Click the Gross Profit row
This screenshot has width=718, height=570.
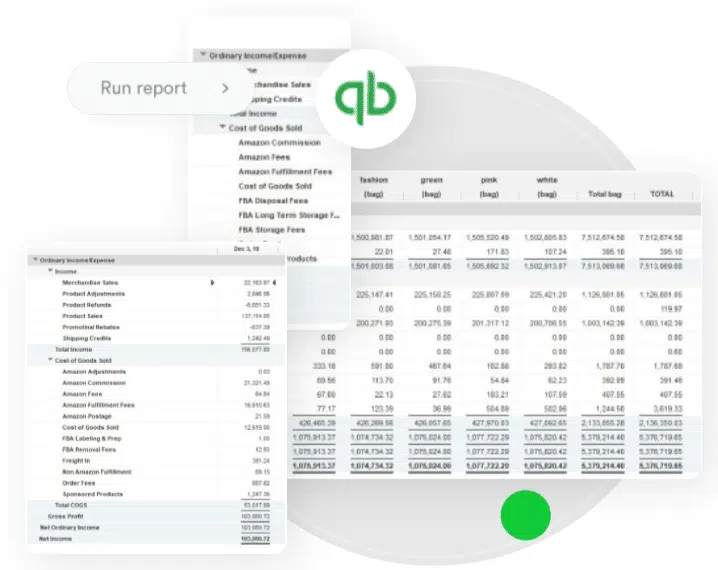click(156, 516)
